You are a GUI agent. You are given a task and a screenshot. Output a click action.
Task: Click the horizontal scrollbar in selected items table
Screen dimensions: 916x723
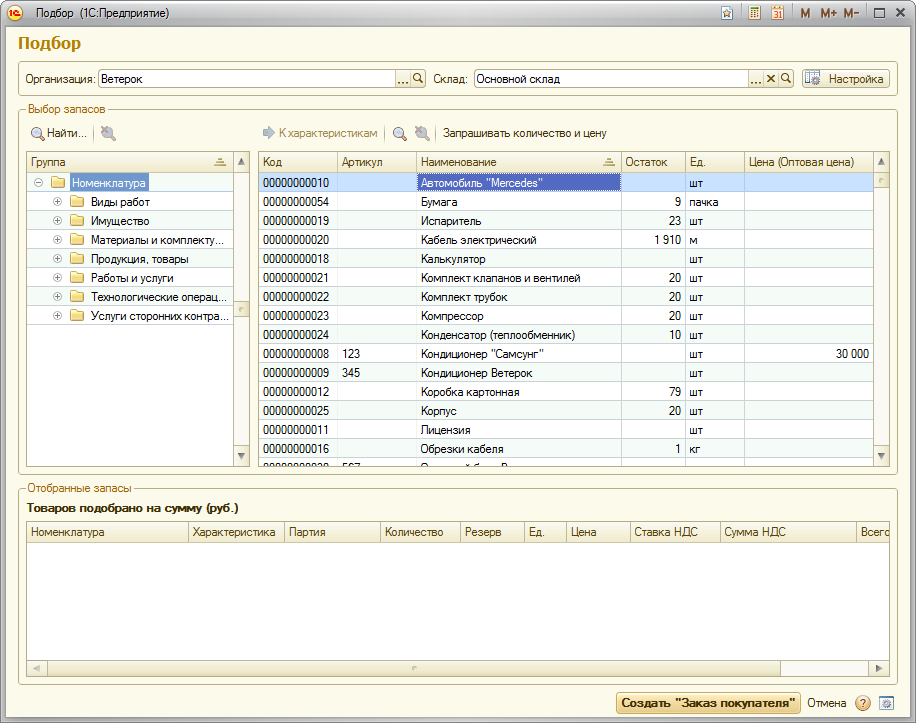tap(415, 668)
